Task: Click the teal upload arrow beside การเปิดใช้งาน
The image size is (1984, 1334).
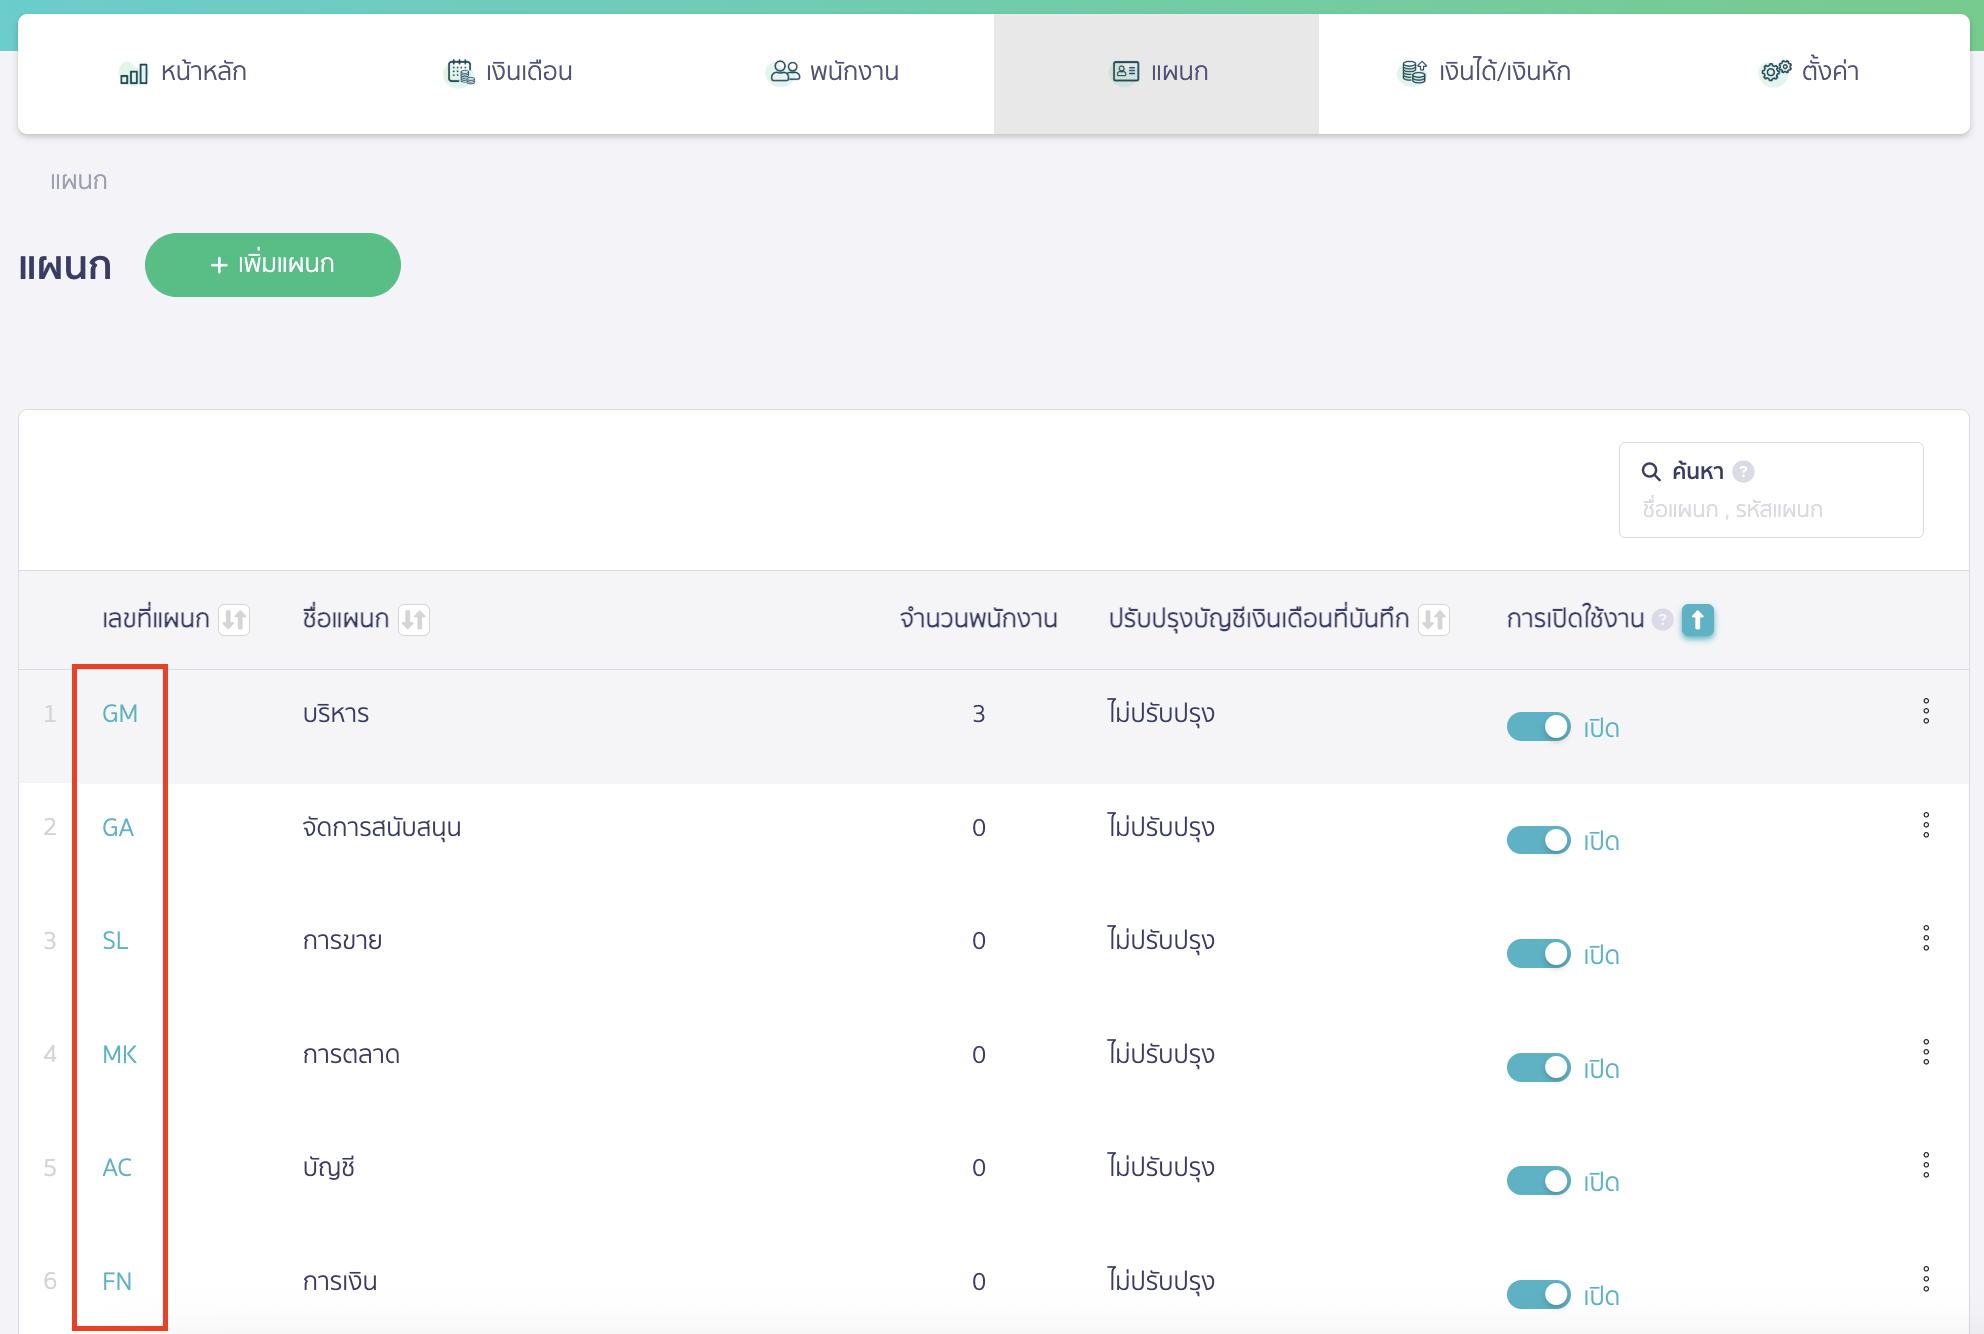Action: [x=1697, y=620]
